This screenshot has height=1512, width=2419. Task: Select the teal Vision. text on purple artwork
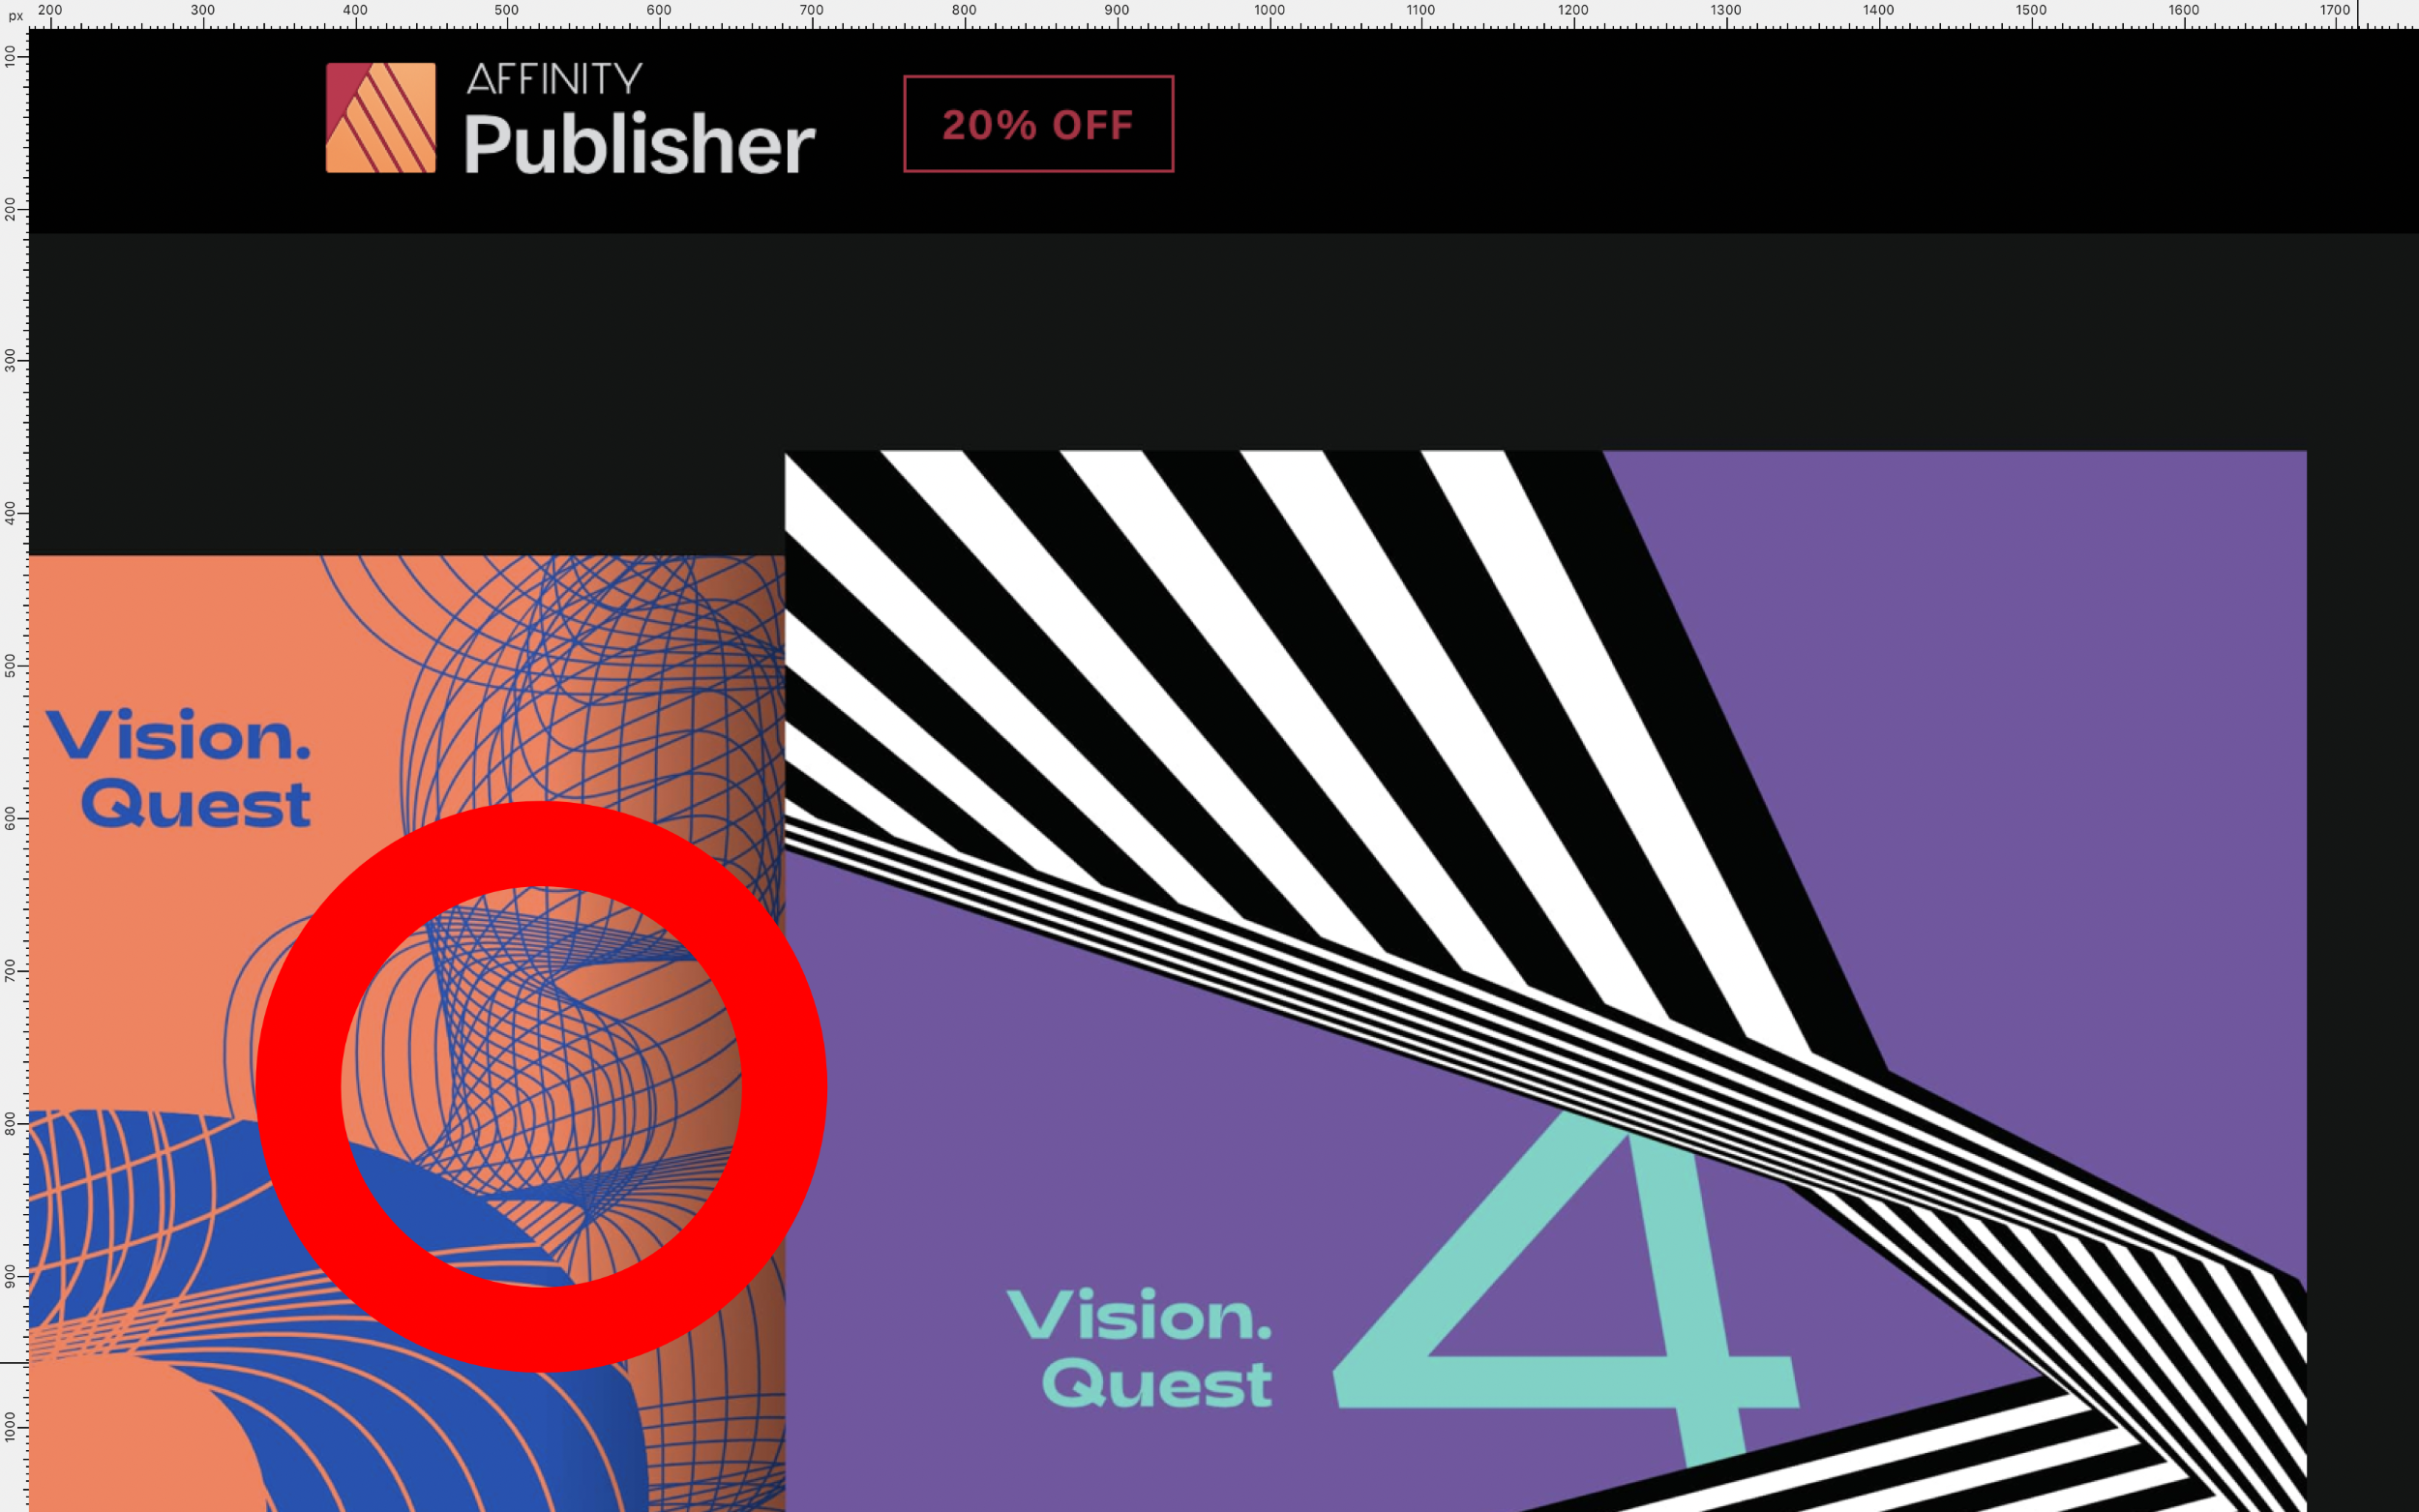[1139, 1314]
